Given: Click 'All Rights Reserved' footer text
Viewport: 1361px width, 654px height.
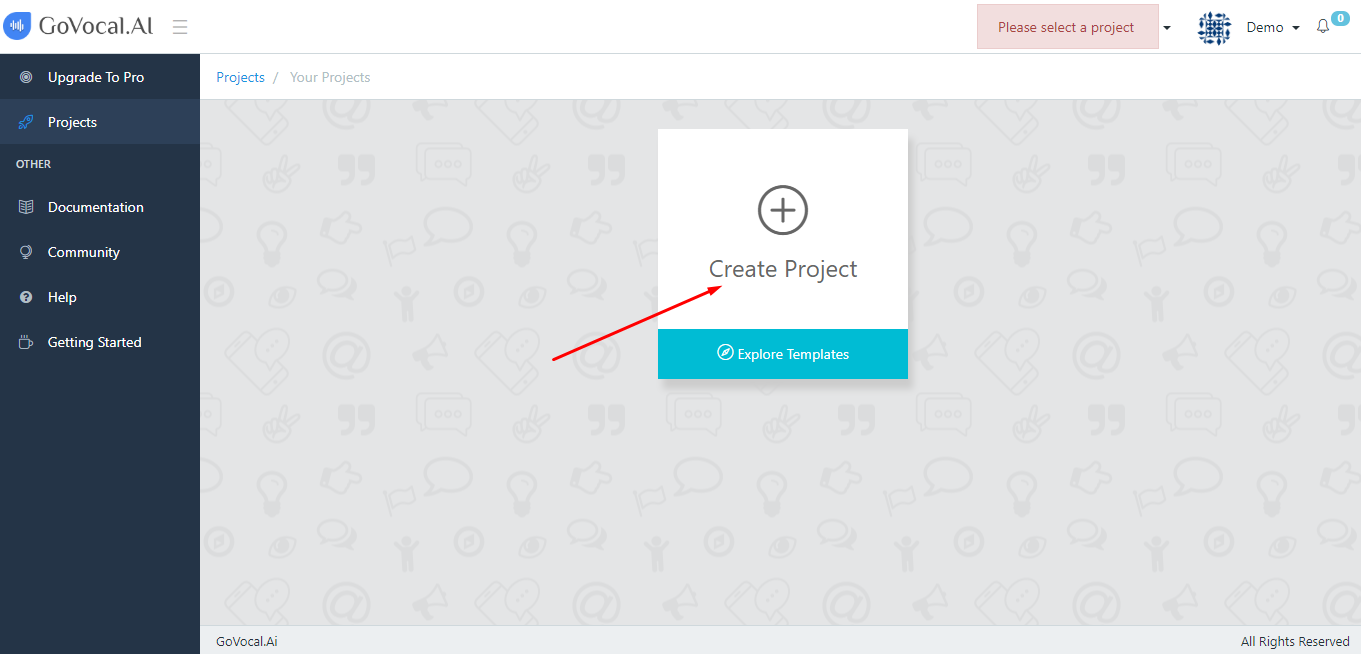Looking at the screenshot, I should (1295, 641).
